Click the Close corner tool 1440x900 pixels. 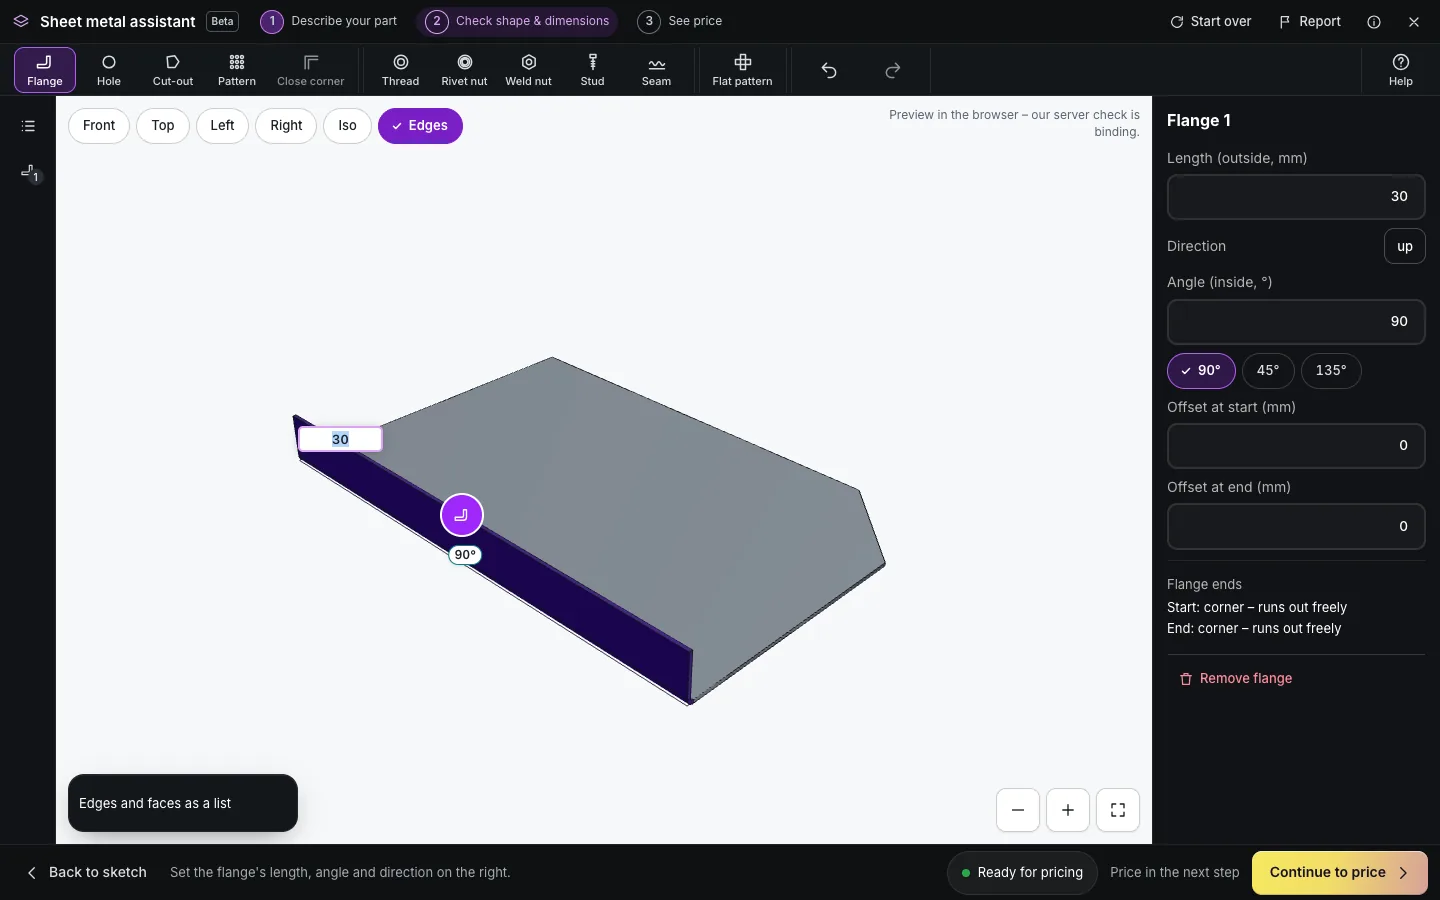(x=311, y=70)
